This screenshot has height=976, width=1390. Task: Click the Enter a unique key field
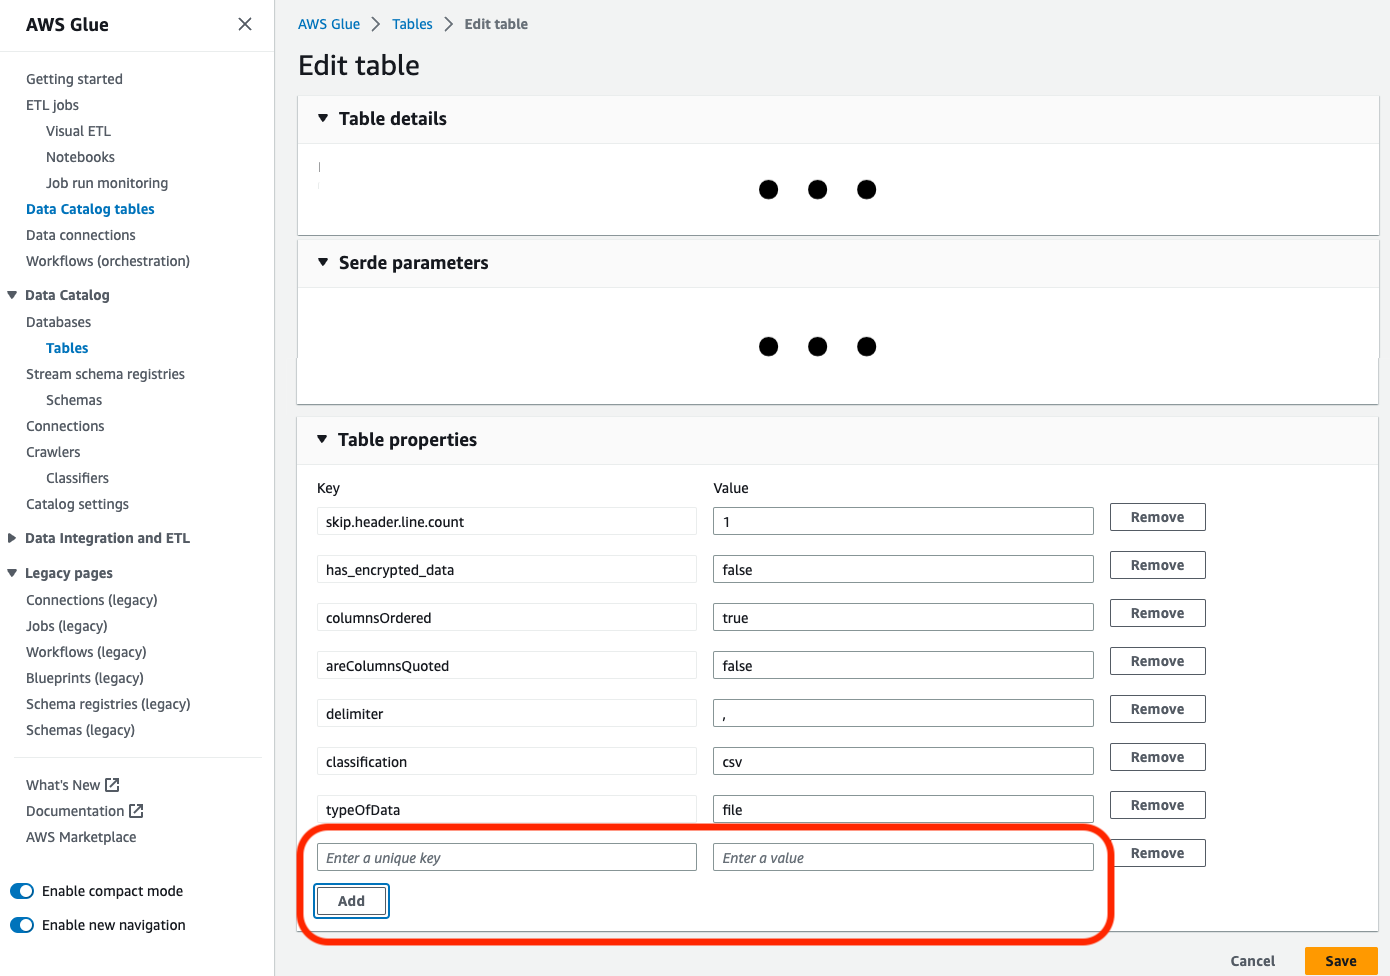point(506,856)
